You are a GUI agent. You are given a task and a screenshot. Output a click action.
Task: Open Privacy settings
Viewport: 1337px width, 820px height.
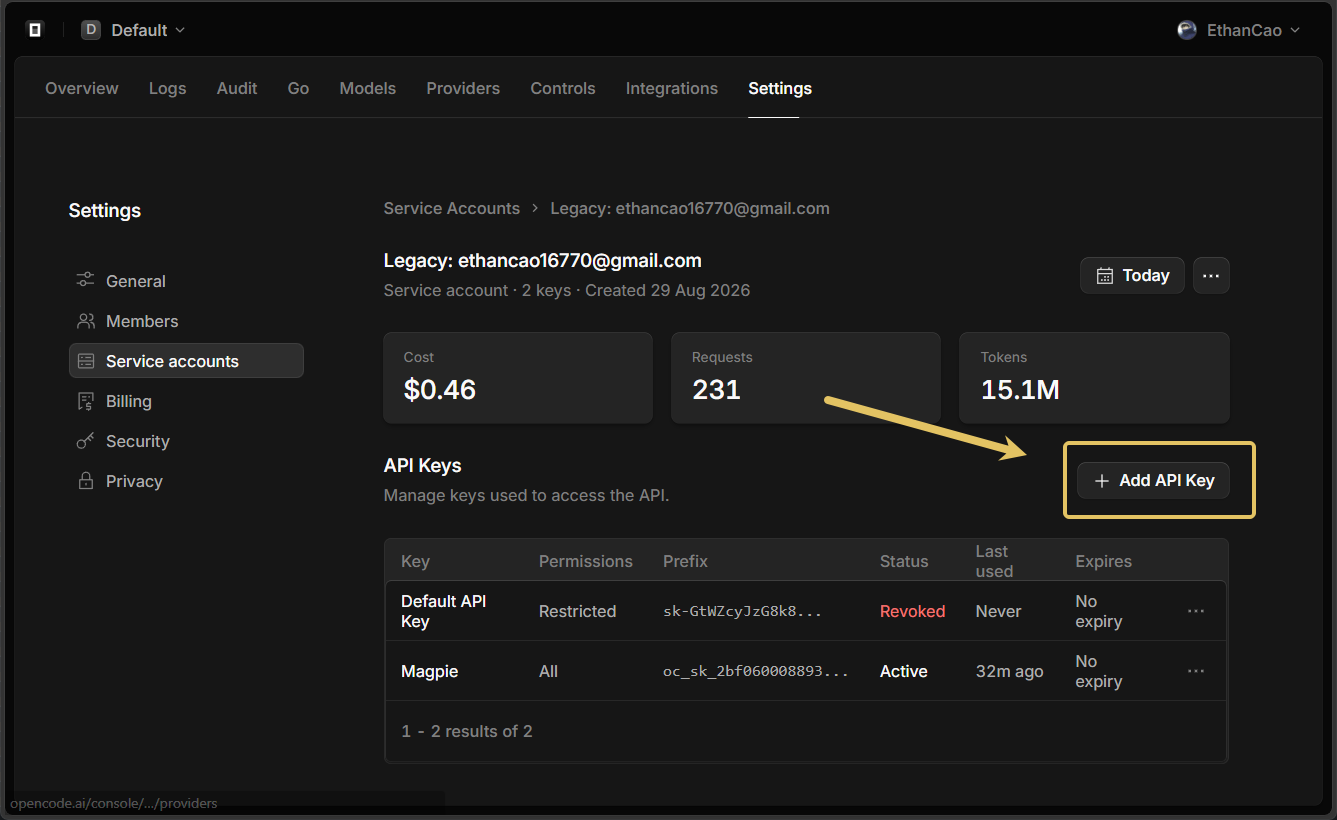[186, 481]
